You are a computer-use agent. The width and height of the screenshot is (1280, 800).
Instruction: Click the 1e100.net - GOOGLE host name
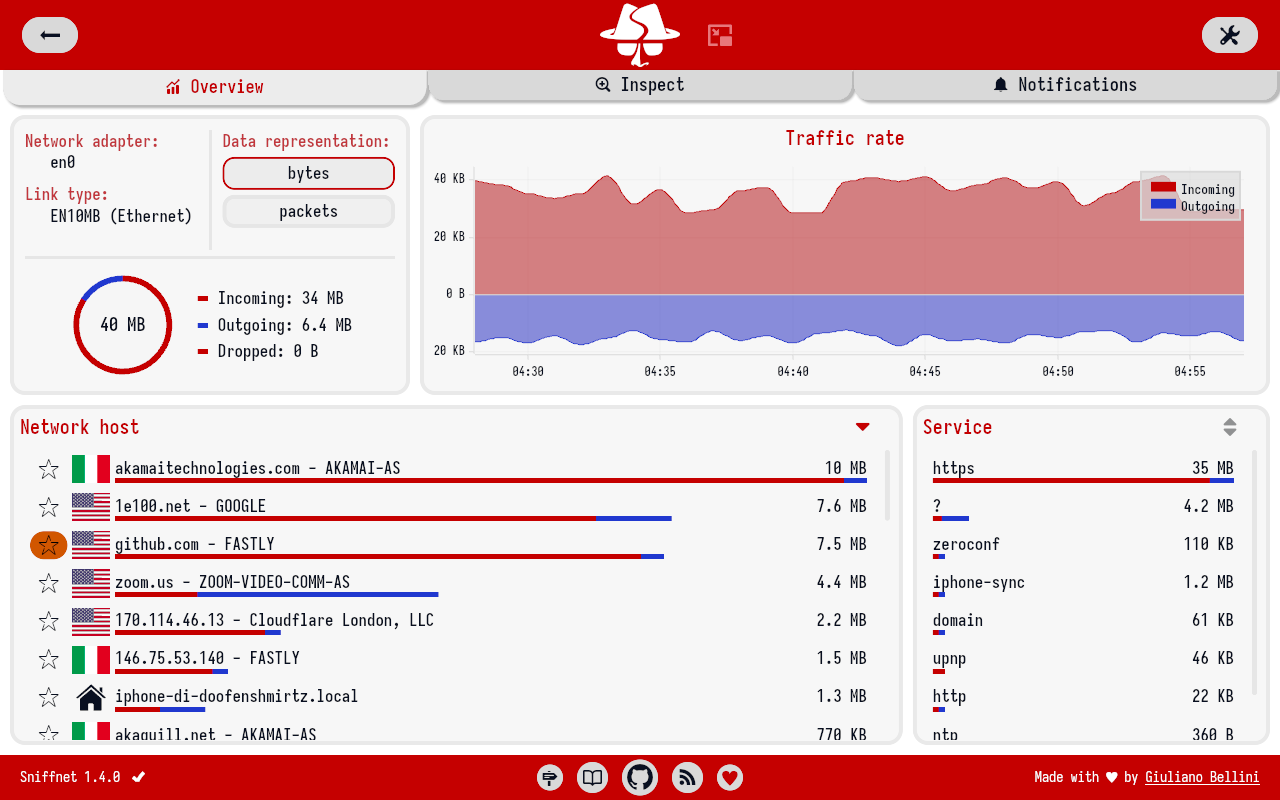[190, 506]
